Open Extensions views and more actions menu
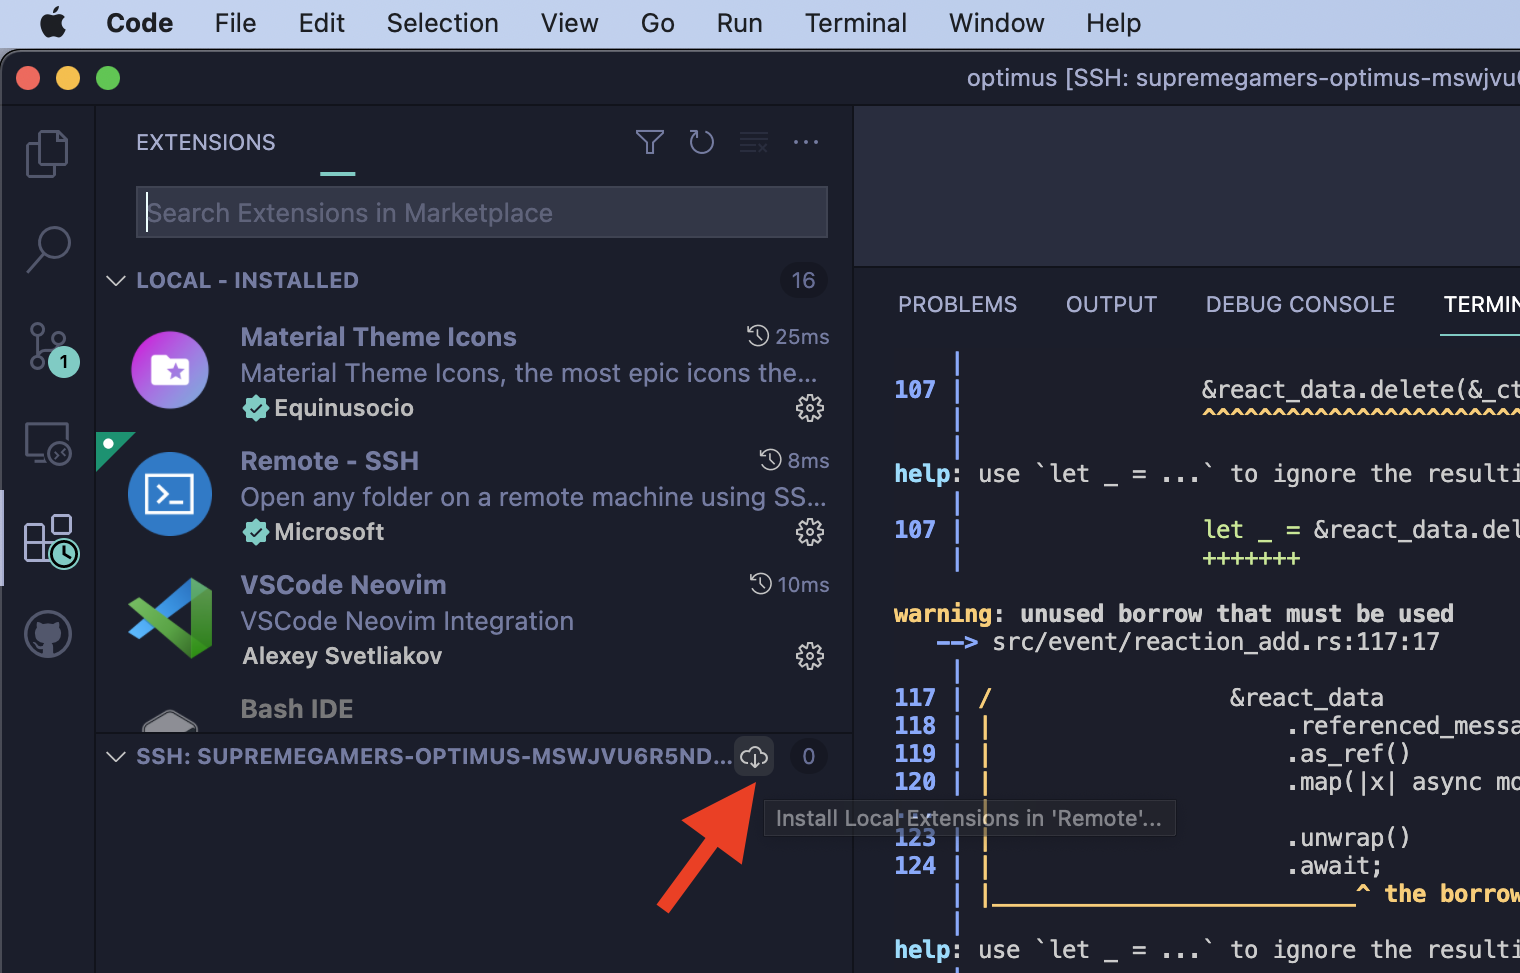 tap(806, 142)
